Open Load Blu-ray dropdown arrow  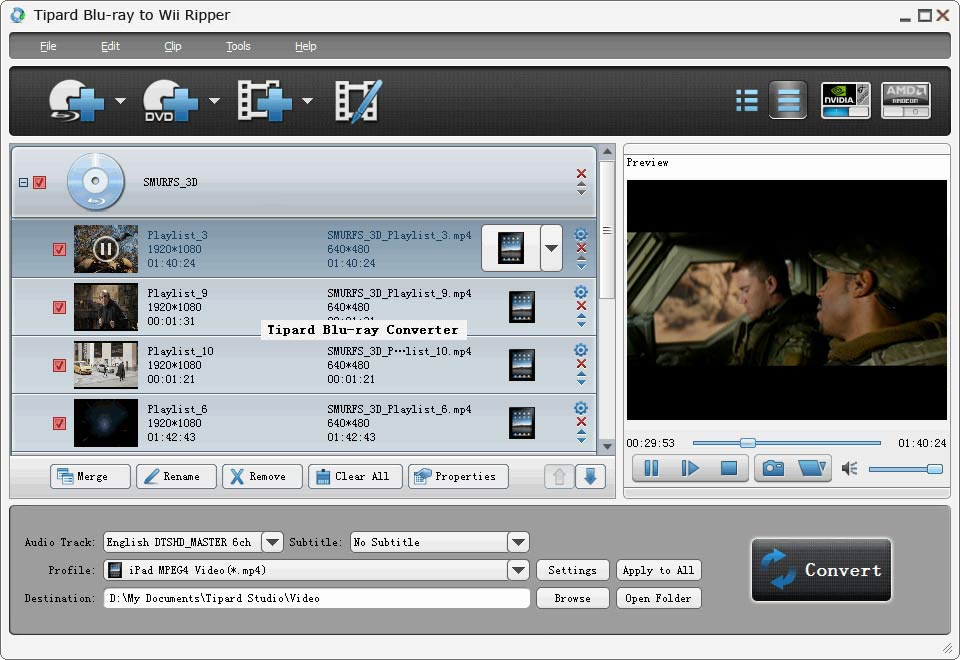click(120, 101)
